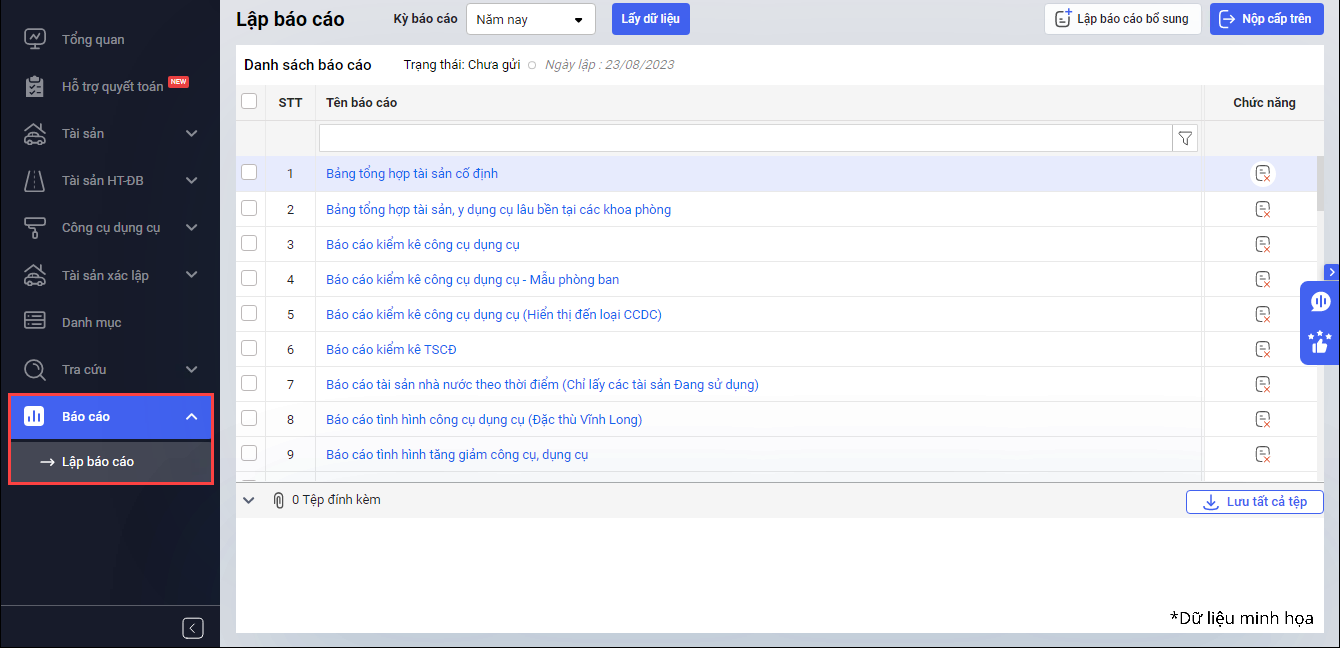1340x648 pixels.
Task: Click the Tổng quan sidebar icon
Action: tap(35, 40)
